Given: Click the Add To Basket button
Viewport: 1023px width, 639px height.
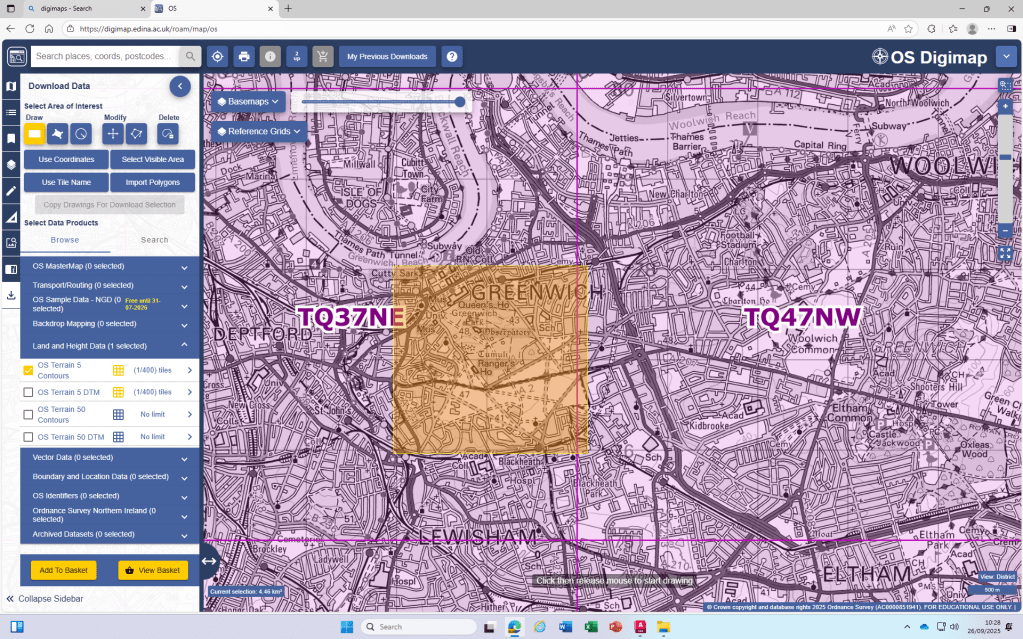Looking at the screenshot, I should [x=63, y=570].
